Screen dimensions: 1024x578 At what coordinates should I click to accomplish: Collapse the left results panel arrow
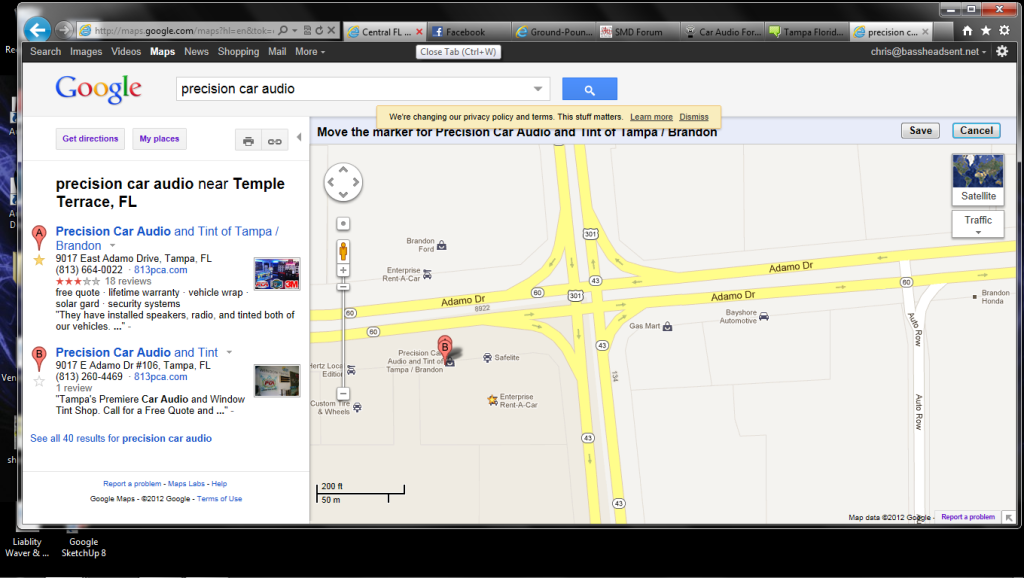[299, 138]
